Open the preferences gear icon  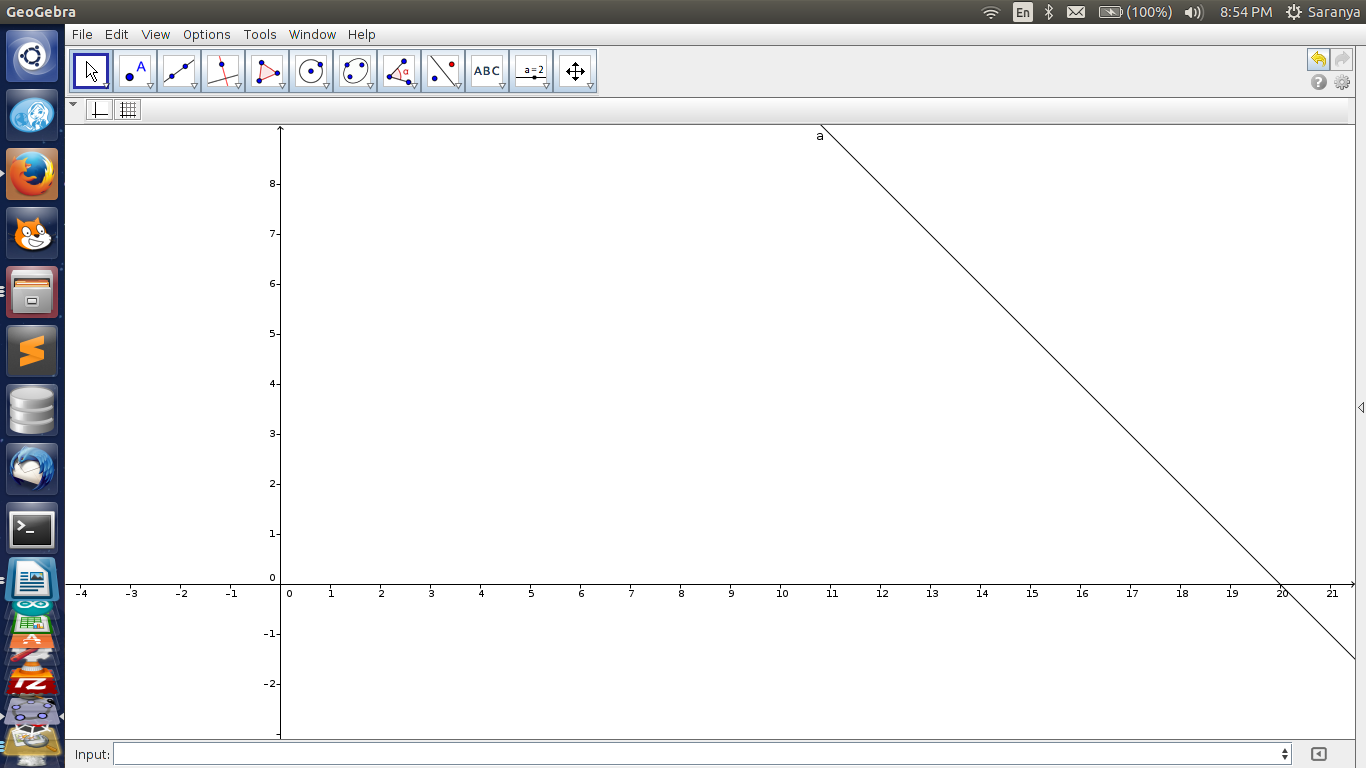(1342, 83)
